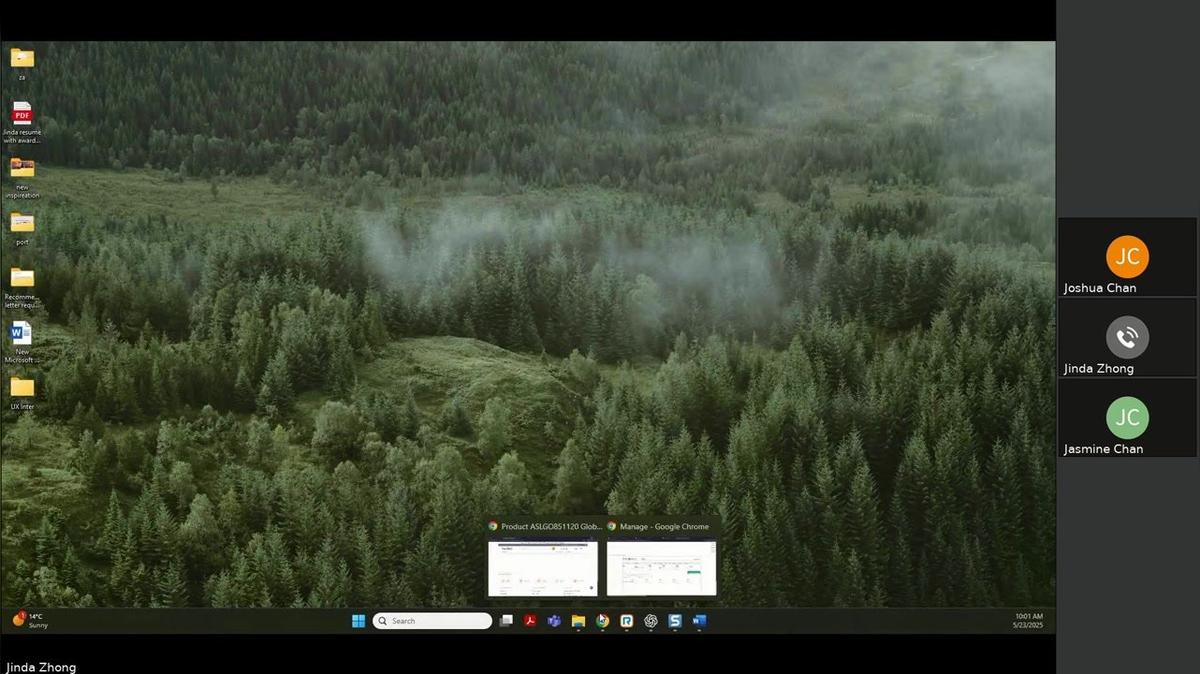
Task: Open Adobe Acrobat from the taskbar
Action: [x=530, y=620]
